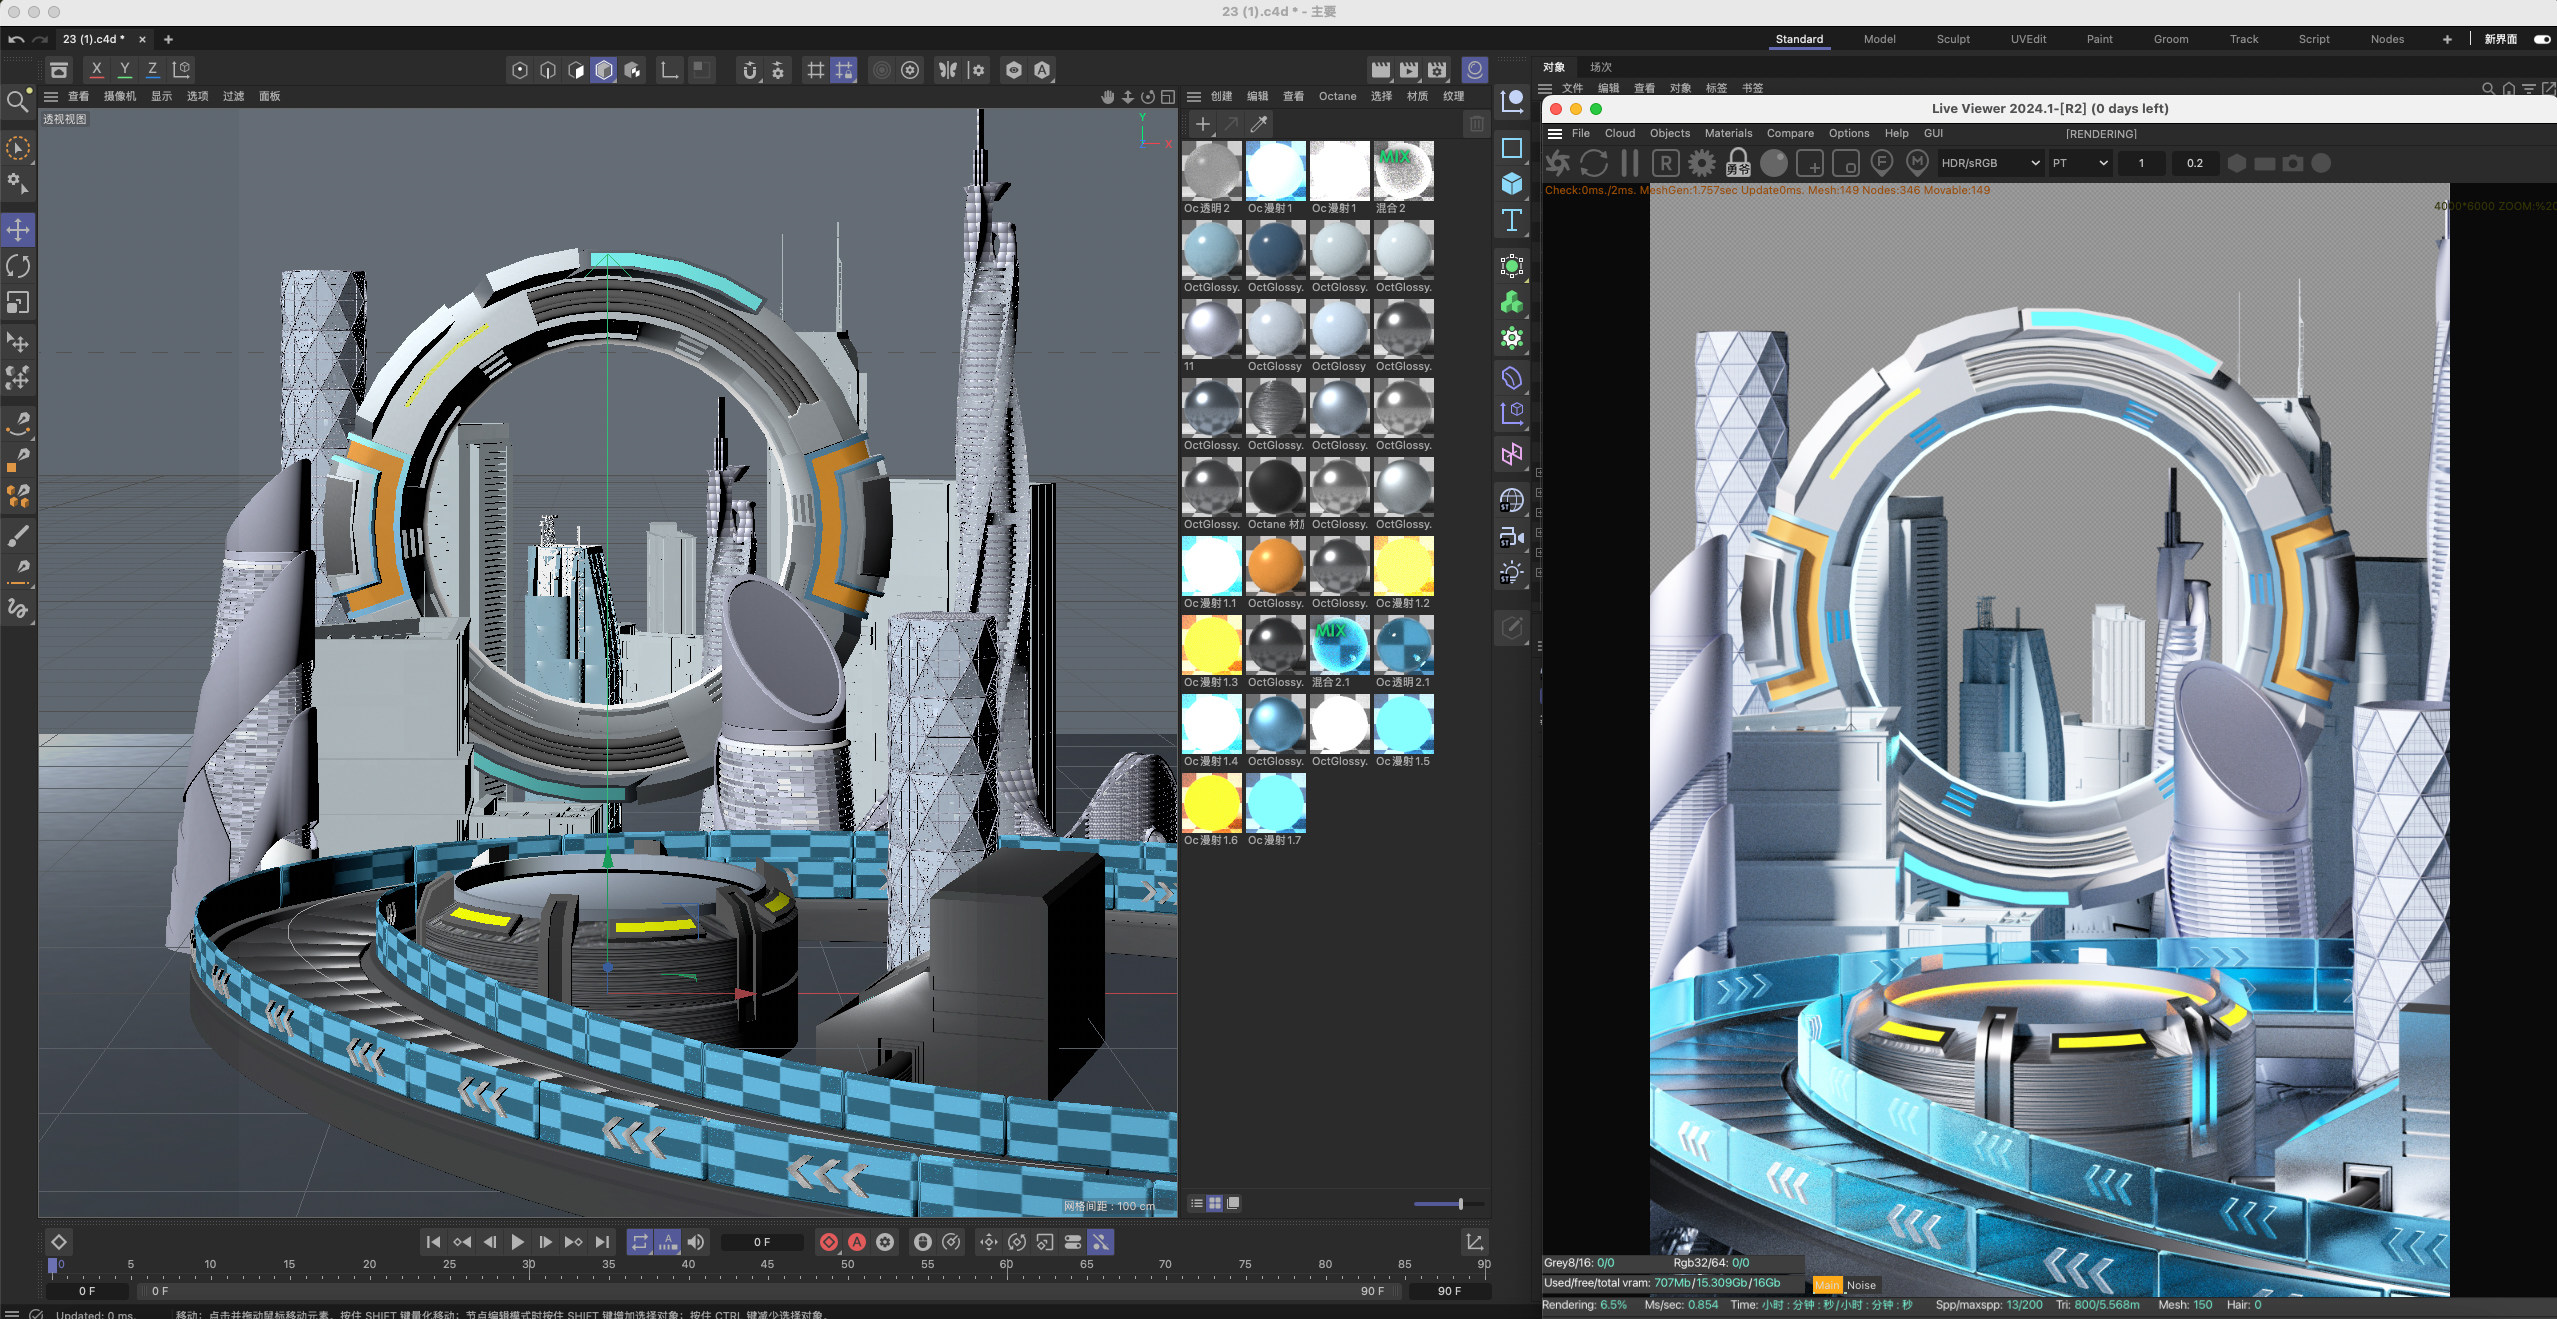This screenshot has height=1319, width=2557.
Task: Open the PT render kernel dropdown
Action: pyautogui.click(x=2079, y=163)
